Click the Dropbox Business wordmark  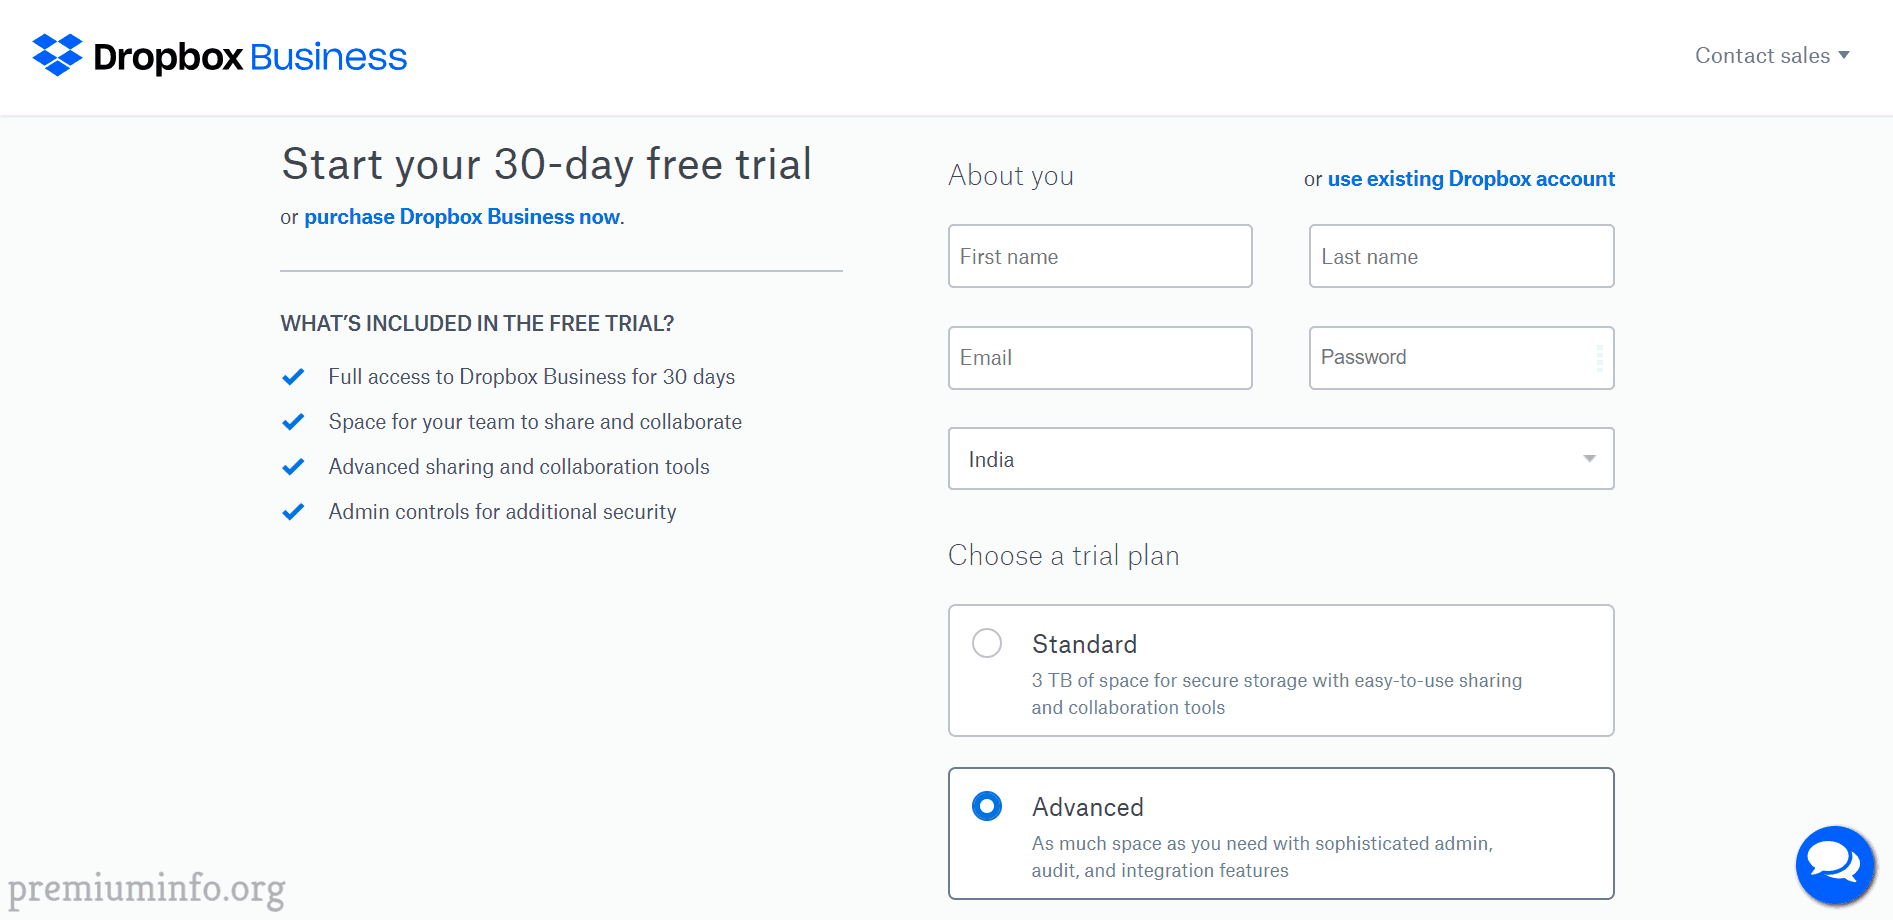[x=250, y=57]
